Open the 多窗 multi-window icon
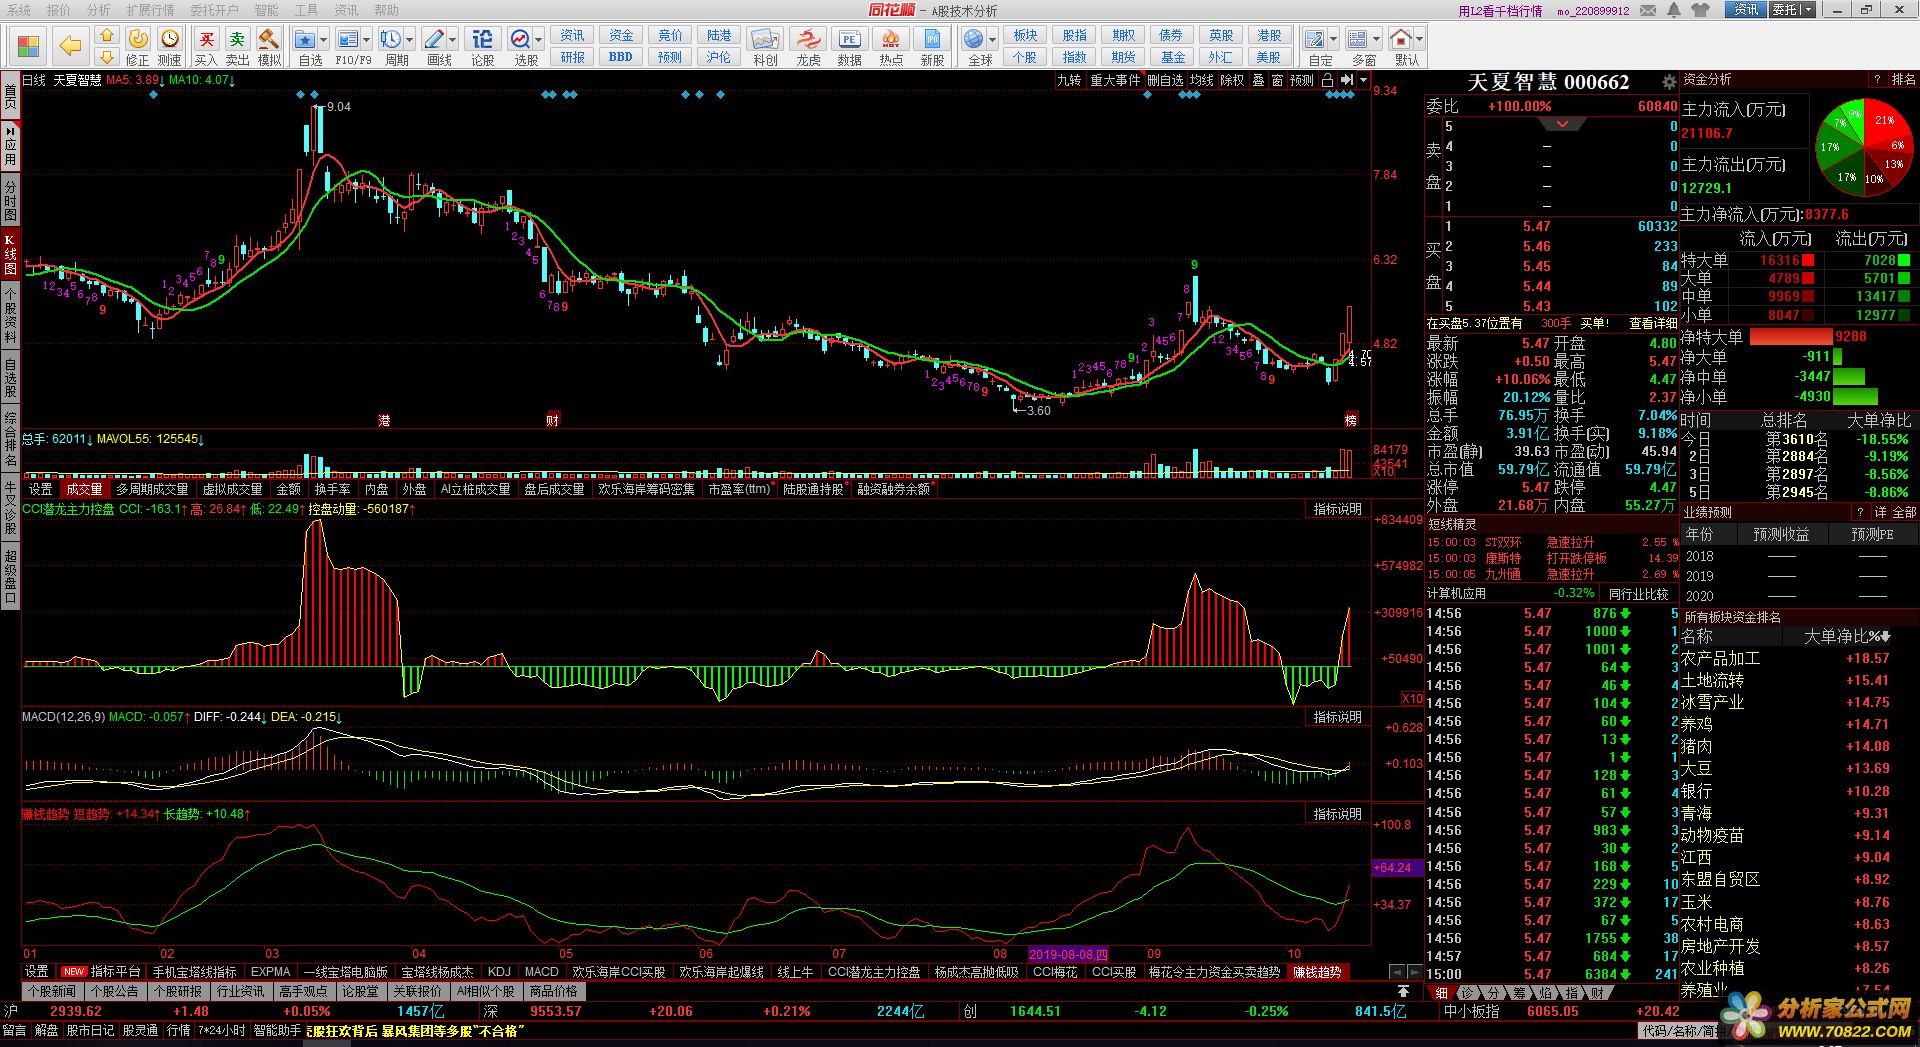The height and width of the screenshot is (1047, 1920). pyautogui.click(x=1357, y=40)
